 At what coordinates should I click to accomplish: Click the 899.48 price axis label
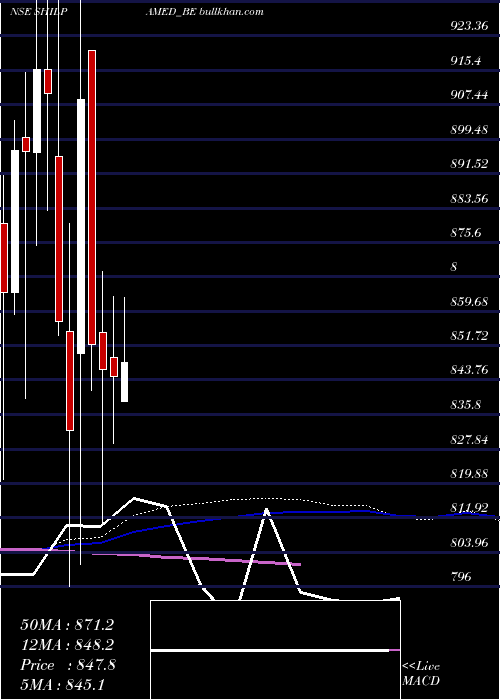coord(469,129)
